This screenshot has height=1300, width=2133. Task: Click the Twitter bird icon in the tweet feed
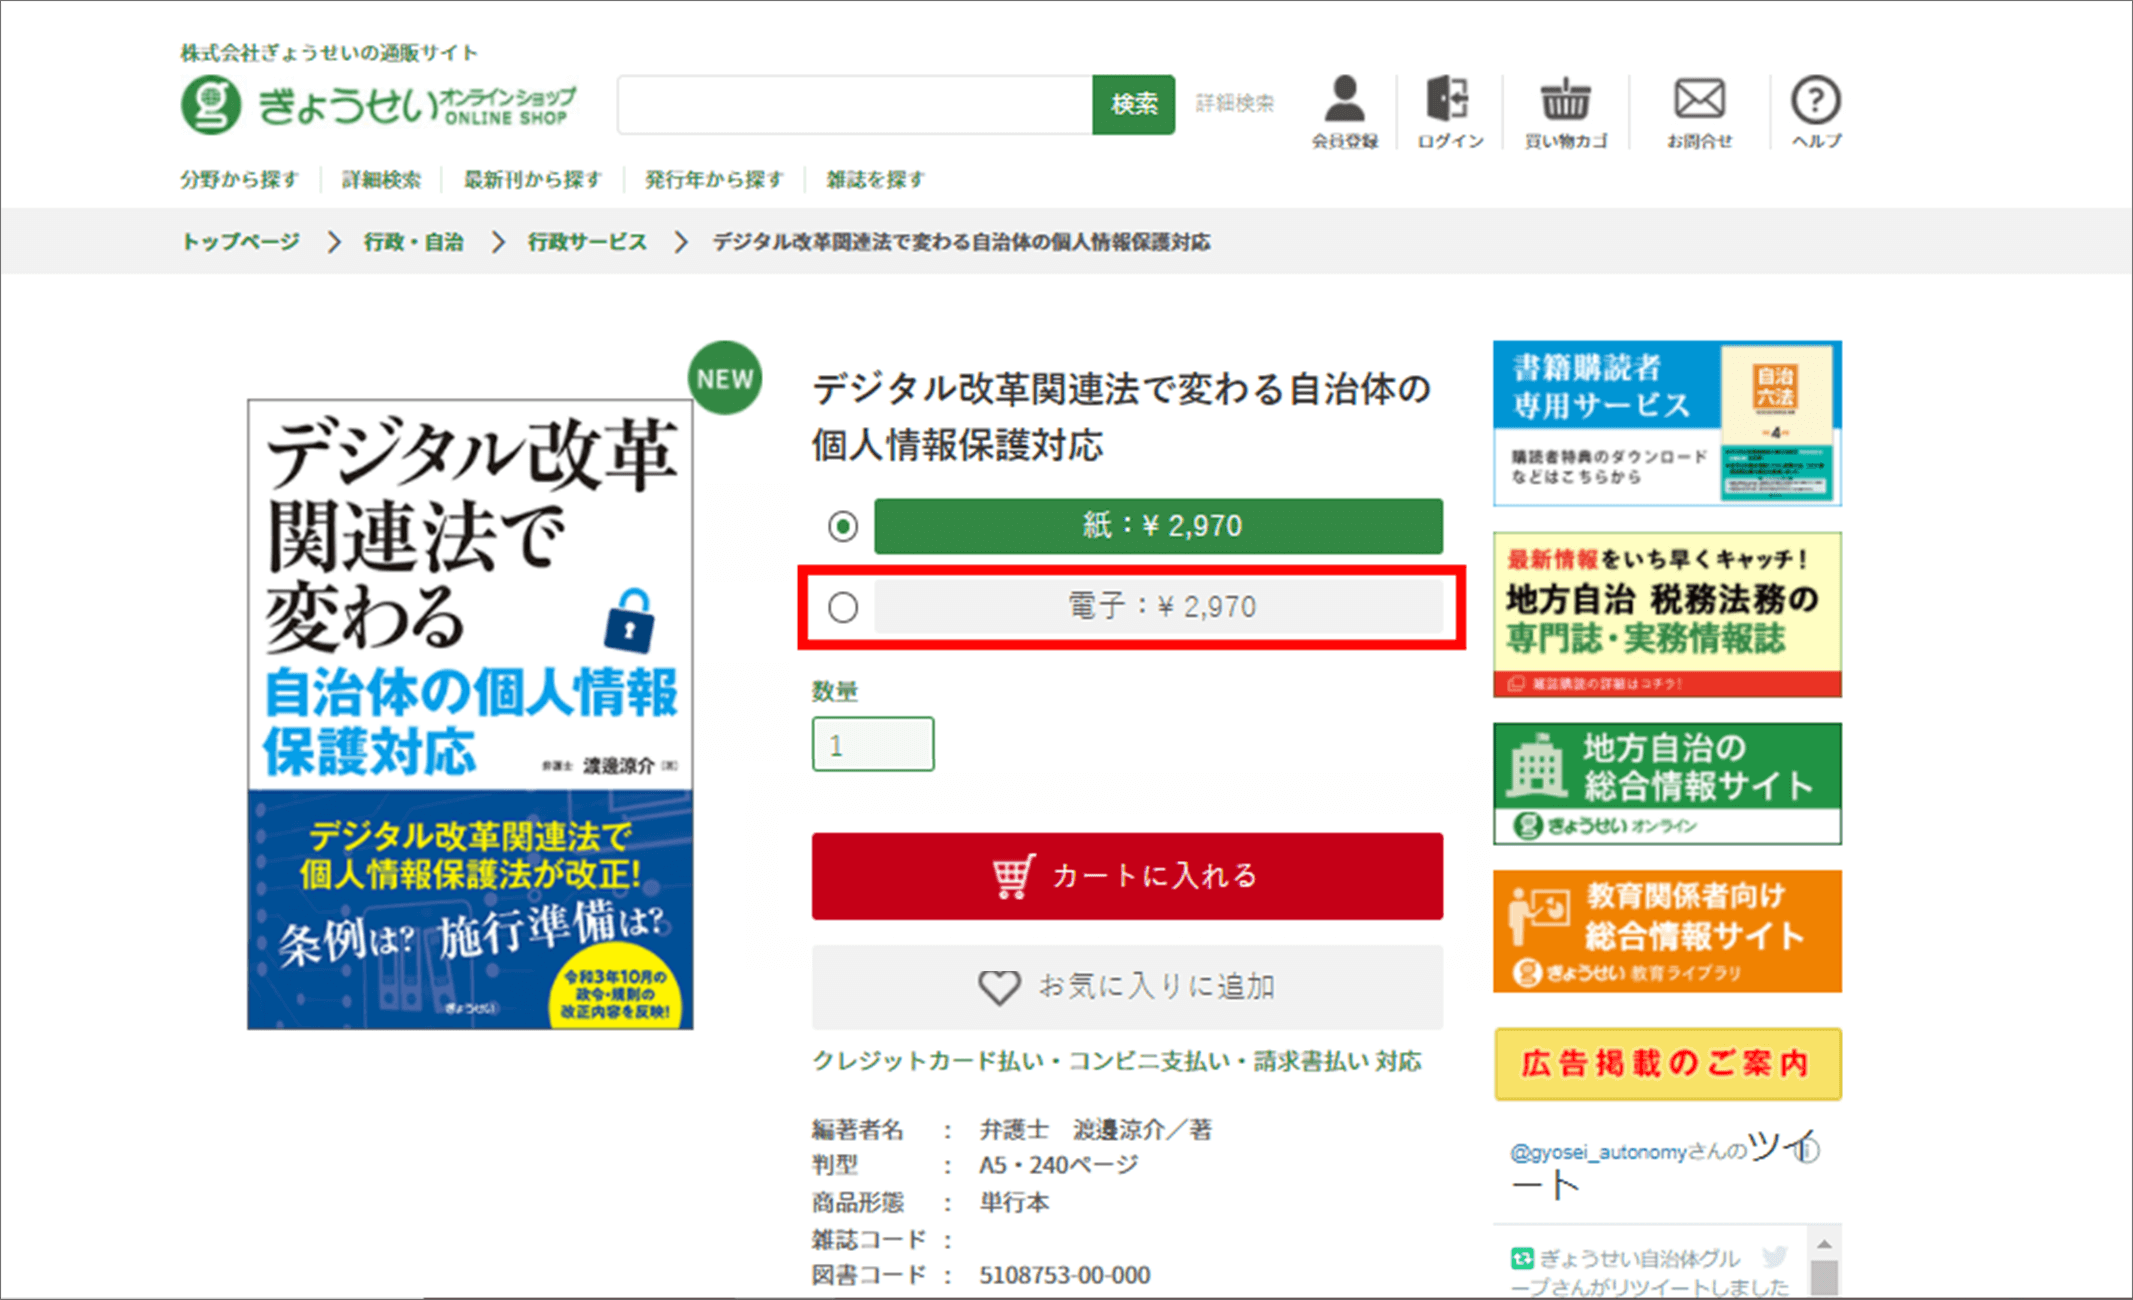pyautogui.click(x=1775, y=1256)
